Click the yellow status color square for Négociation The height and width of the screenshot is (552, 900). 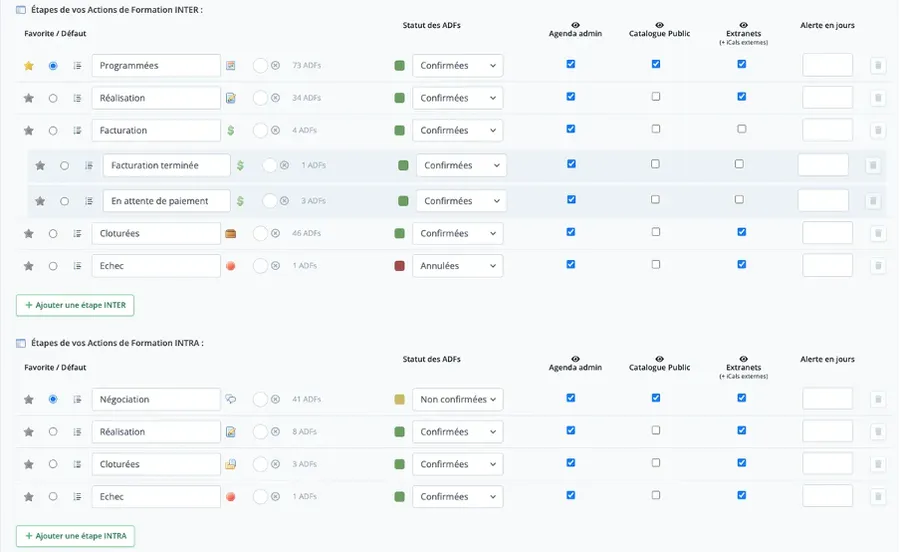tap(400, 400)
